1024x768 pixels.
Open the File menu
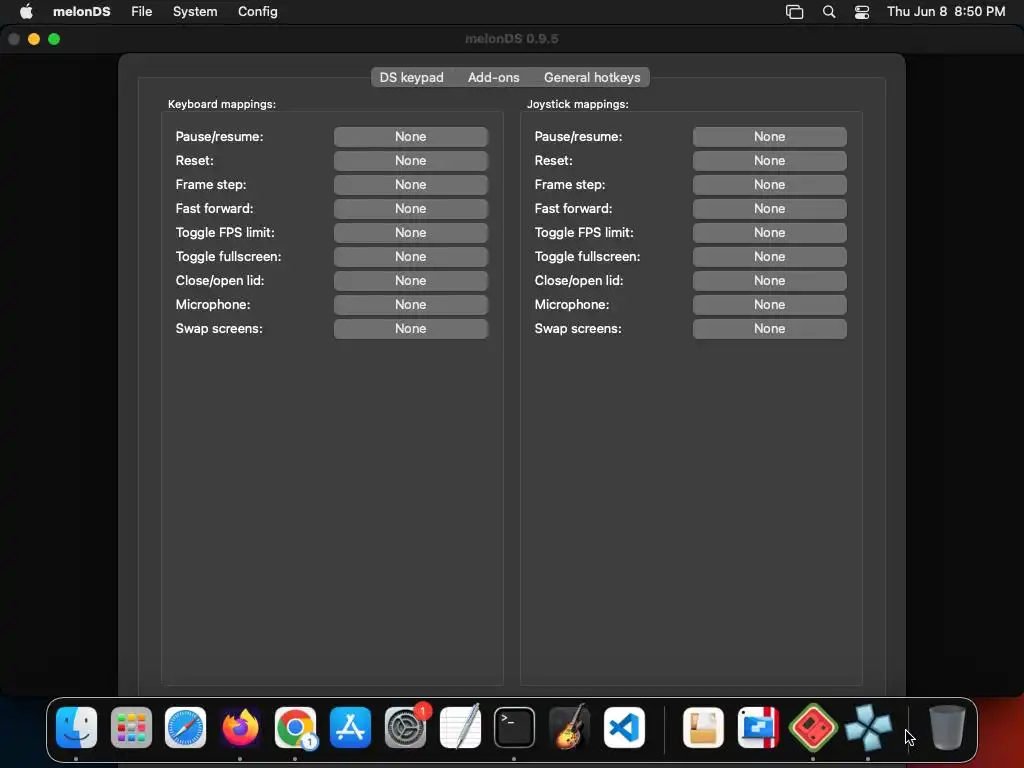coord(142,12)
